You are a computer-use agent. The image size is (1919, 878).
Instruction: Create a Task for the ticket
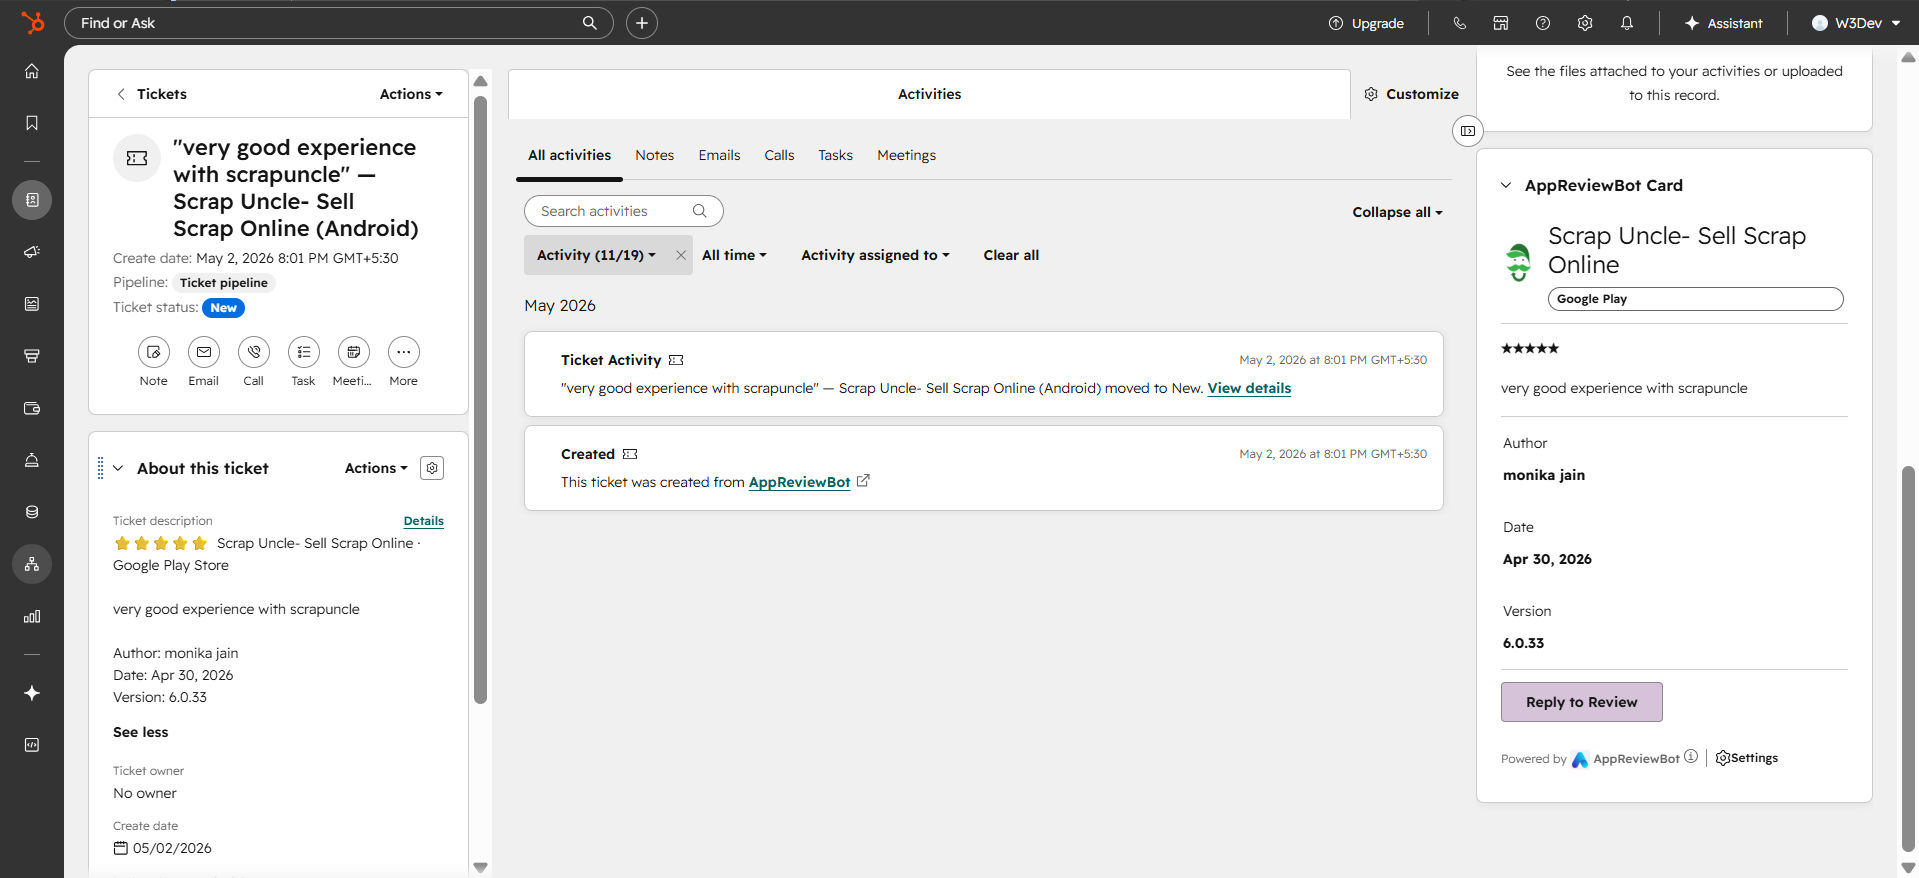(x=304, y=352)
